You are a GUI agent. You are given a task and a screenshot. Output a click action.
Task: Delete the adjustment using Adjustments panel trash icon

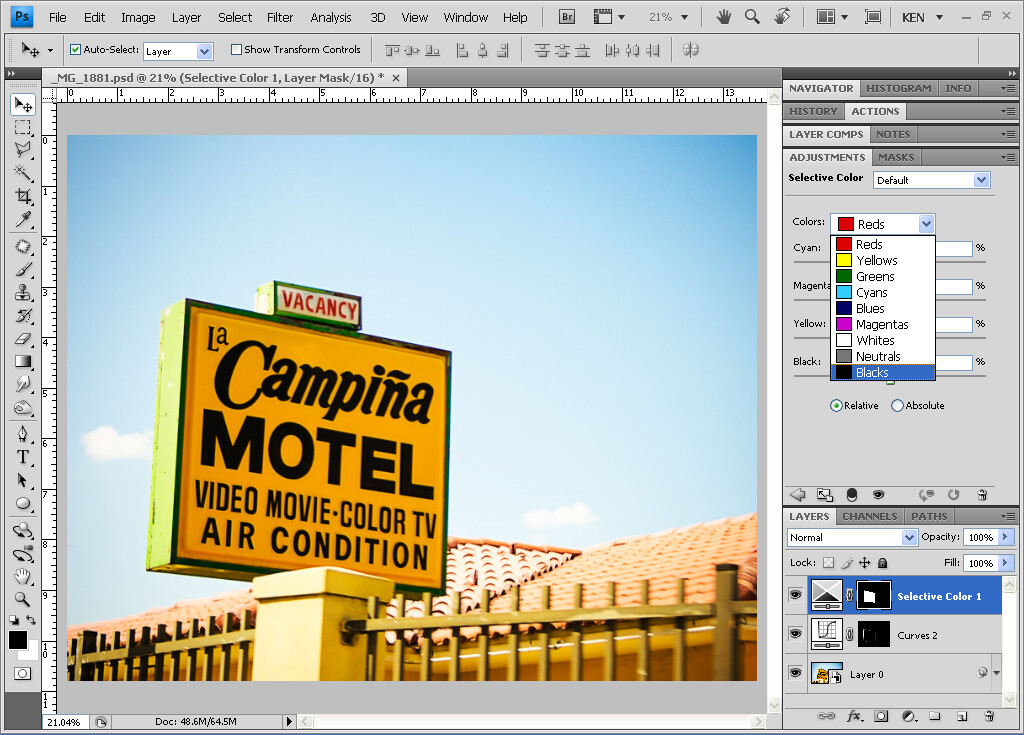982,495
